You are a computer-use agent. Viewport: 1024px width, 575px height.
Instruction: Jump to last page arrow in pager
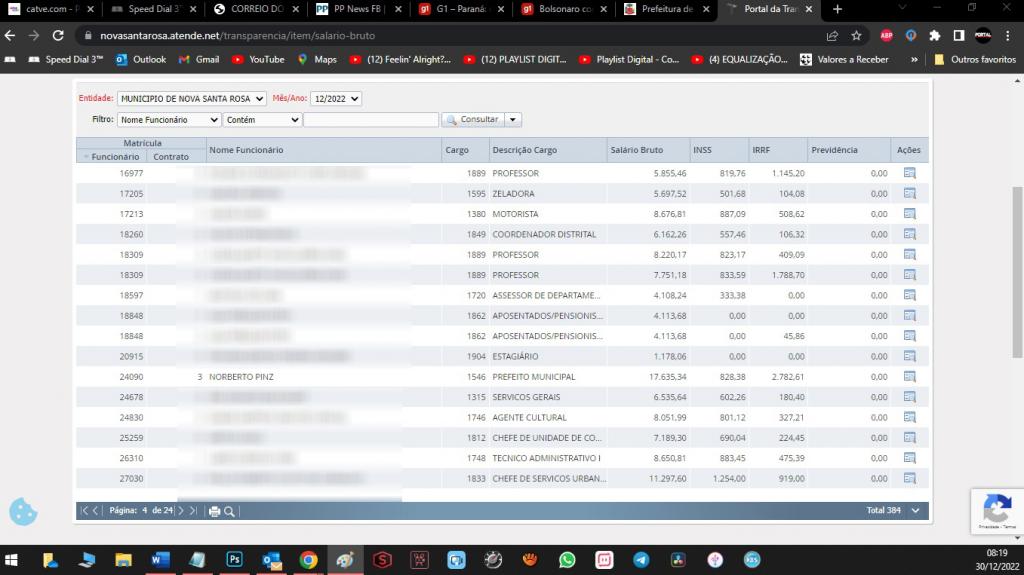coord(193,511)
